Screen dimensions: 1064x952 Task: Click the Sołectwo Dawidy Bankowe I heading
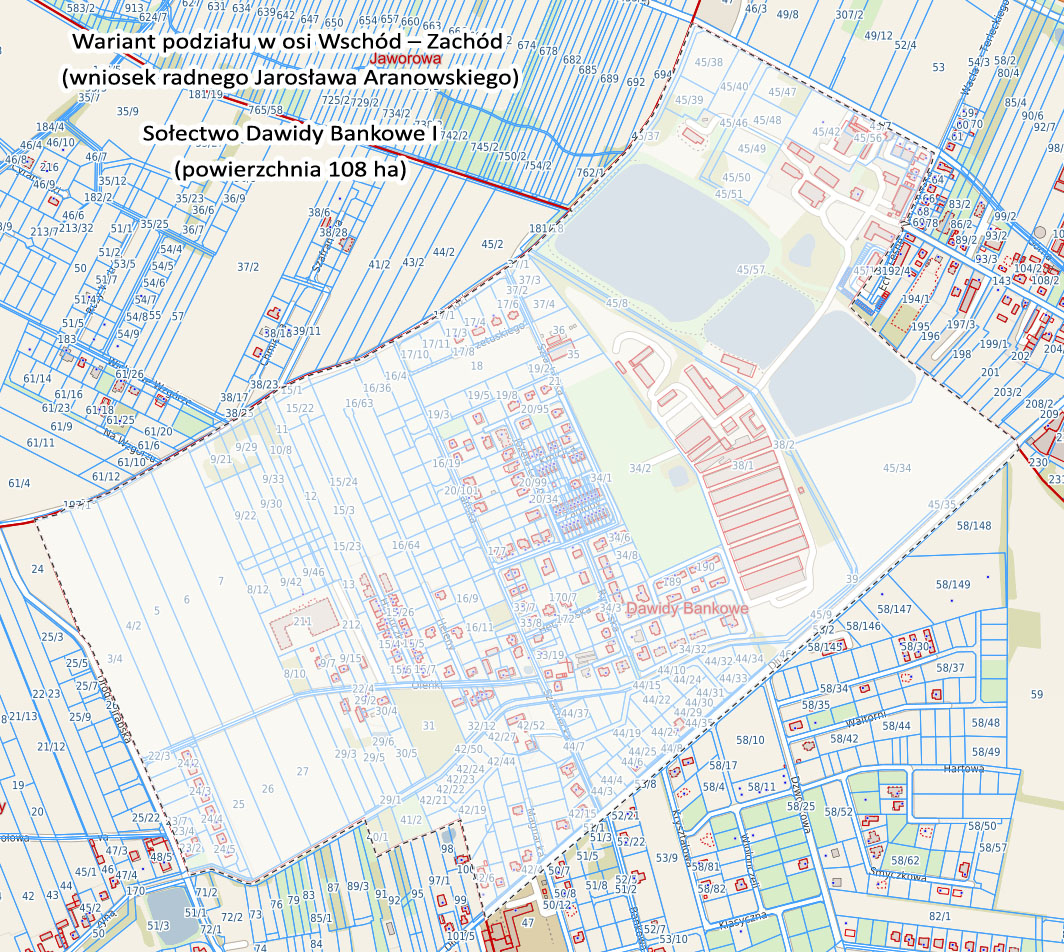click(290, 133)
